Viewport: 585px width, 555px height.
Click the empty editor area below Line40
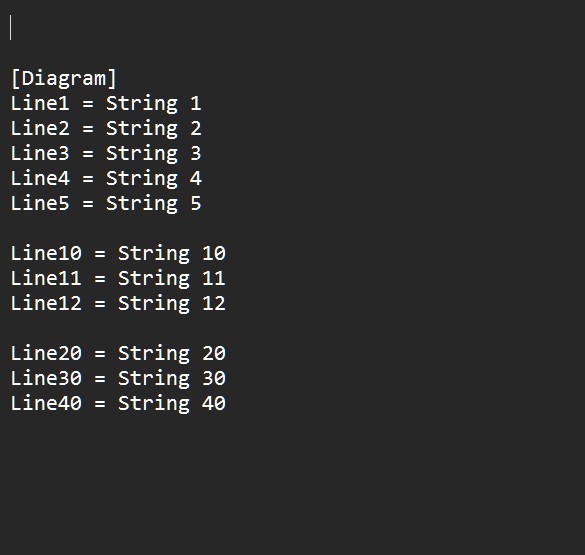point(292,485)
